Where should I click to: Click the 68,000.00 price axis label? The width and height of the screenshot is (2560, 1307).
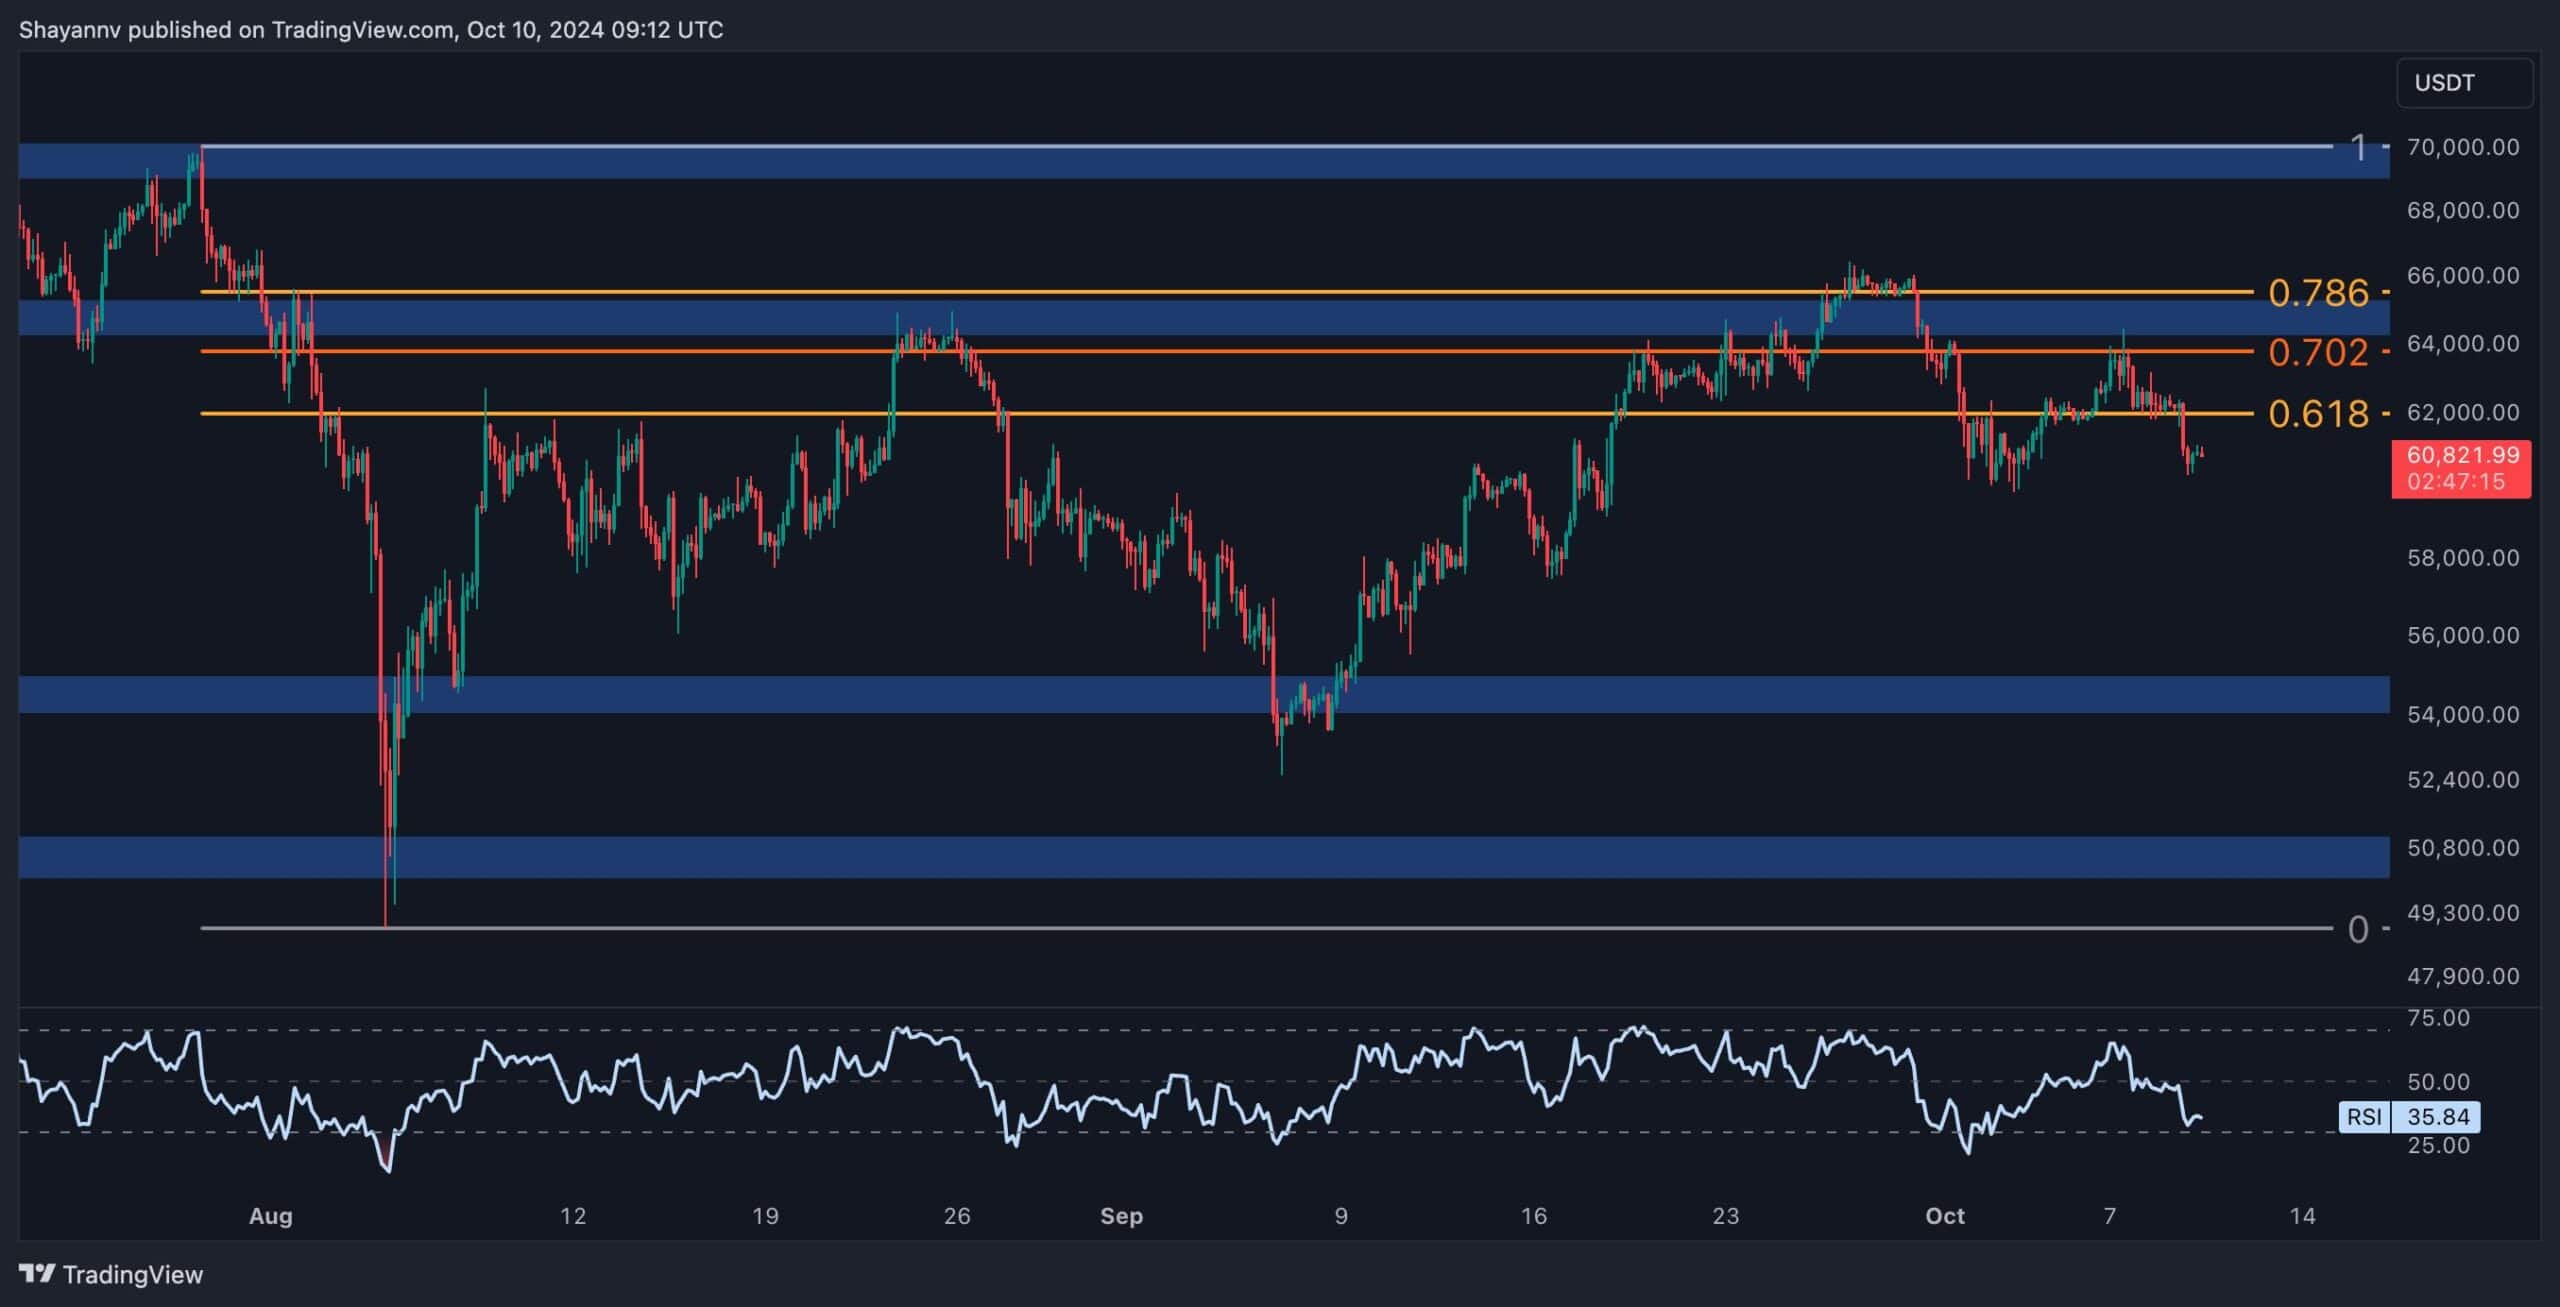(x=2463, y=210)
